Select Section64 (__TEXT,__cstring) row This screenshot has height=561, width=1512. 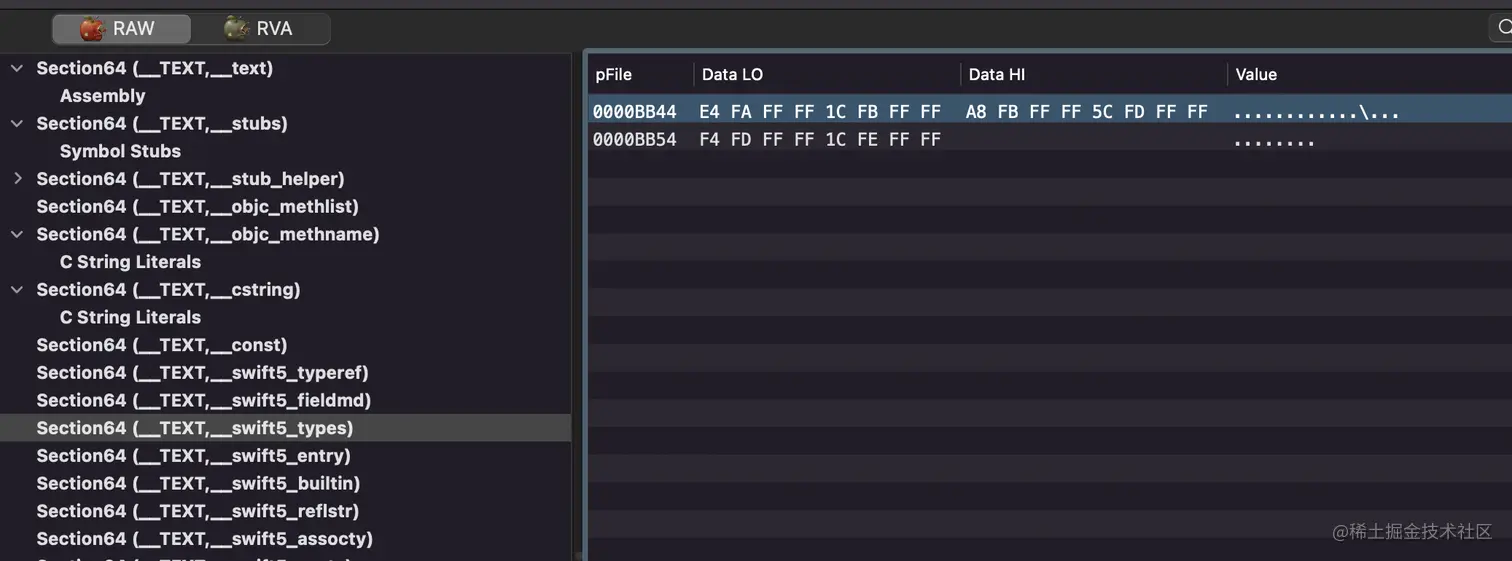[x=285, y=289]
